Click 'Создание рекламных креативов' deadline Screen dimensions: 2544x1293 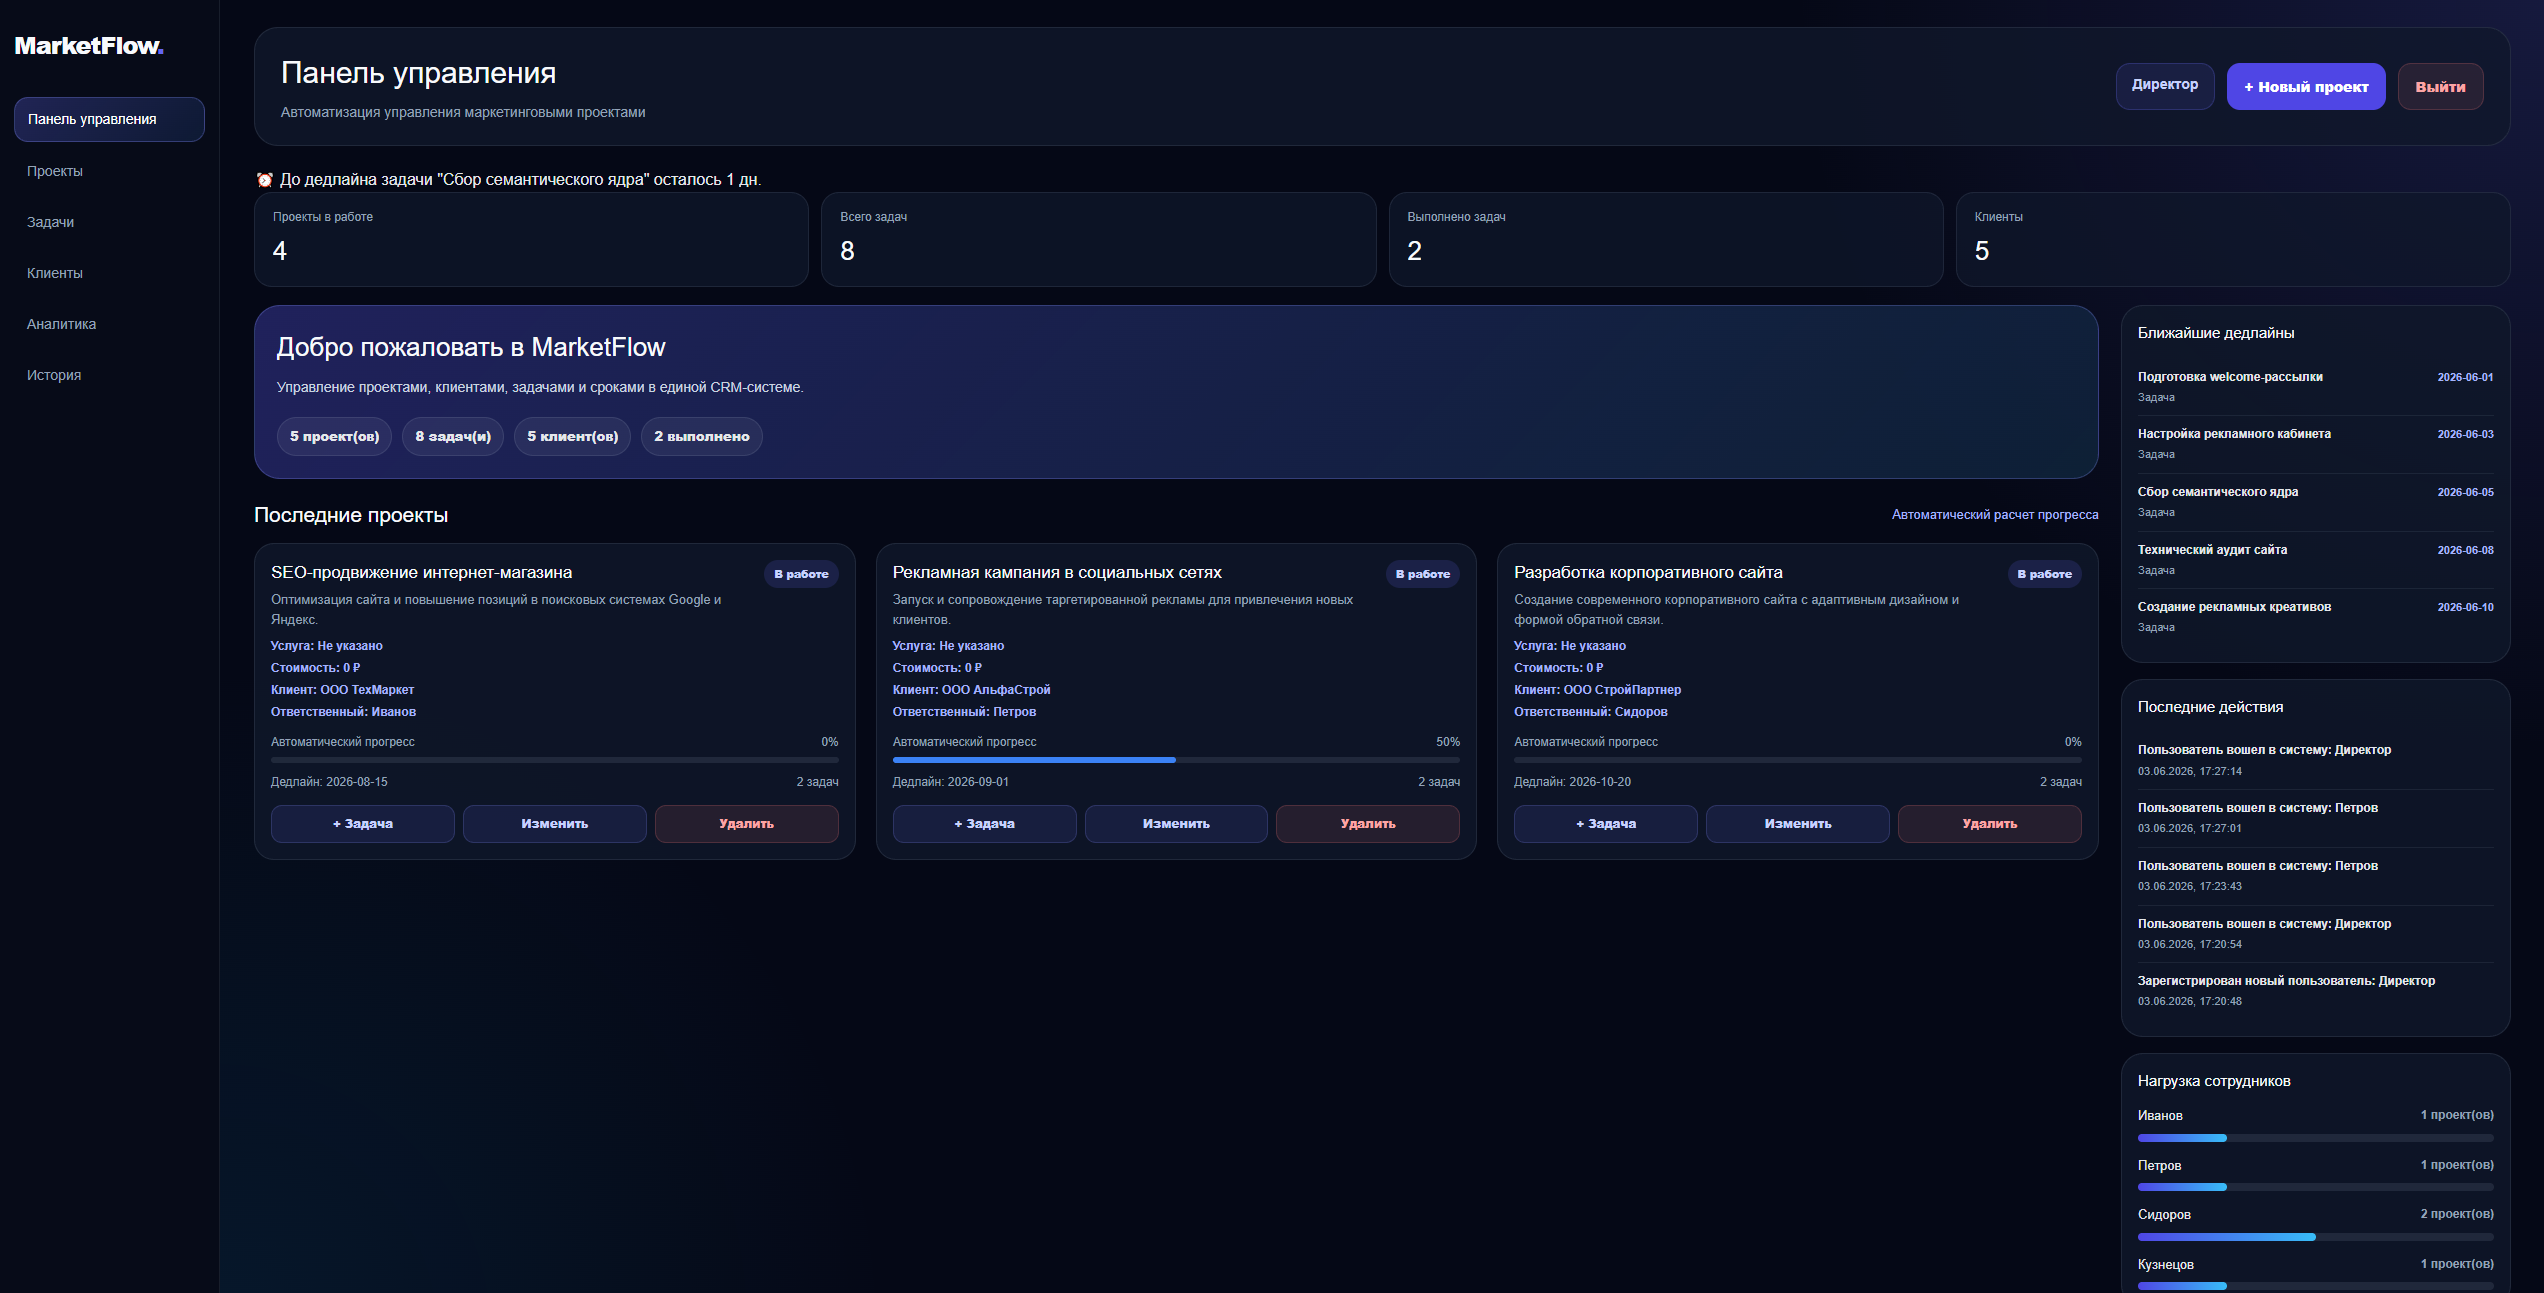pyautogui.click(x=2316, y=617)
